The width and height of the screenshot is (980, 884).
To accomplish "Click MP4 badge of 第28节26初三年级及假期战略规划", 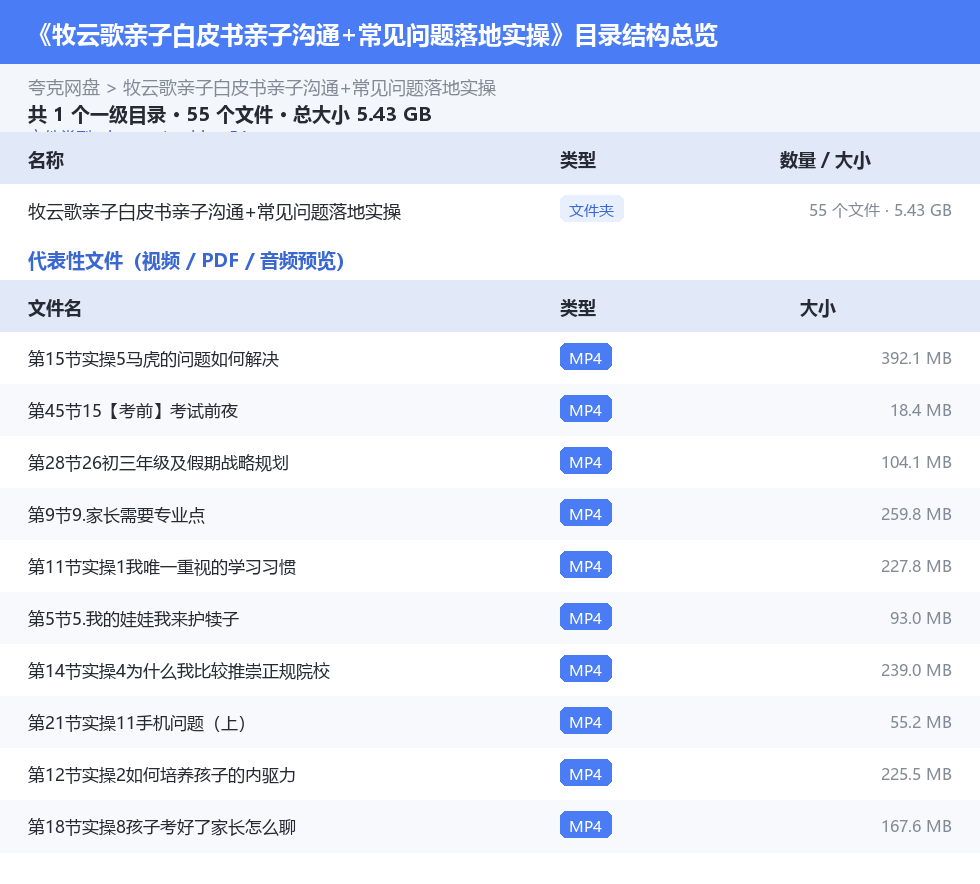I will pyautogui.click(x=586, y=461).
